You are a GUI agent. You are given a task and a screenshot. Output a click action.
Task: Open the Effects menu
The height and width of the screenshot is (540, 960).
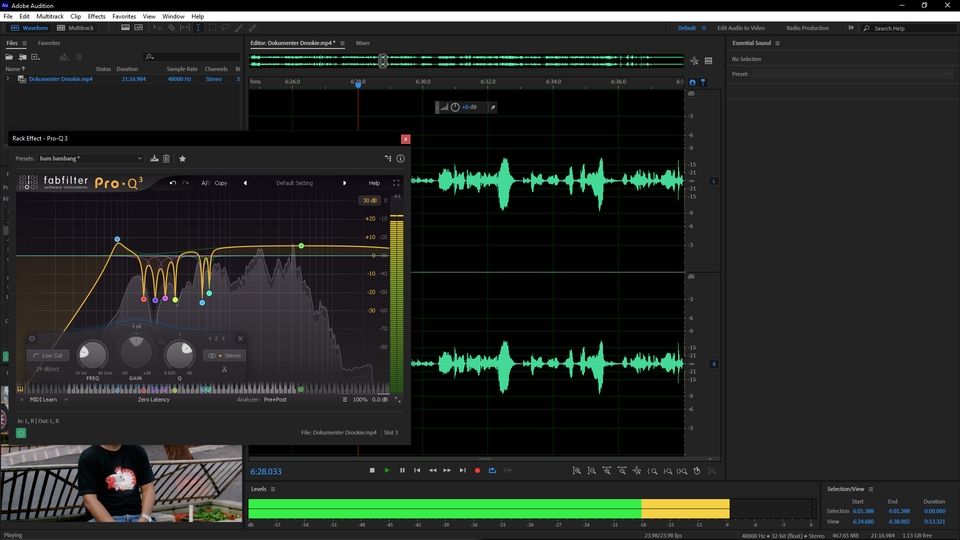tap(96, 17)
